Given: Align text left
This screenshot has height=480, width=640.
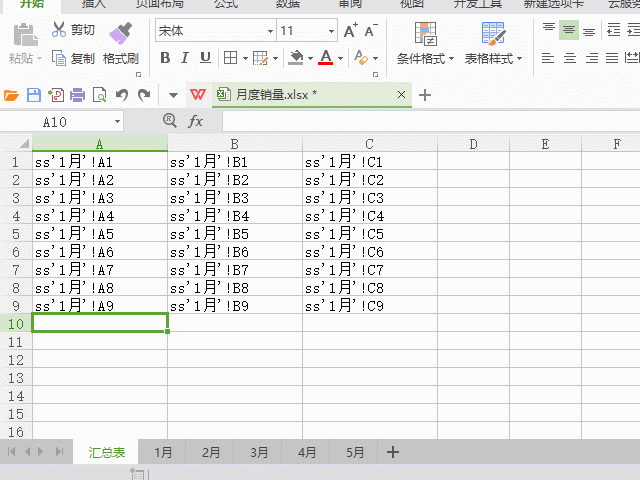Looking at the screenshot, I should point(548,58).
